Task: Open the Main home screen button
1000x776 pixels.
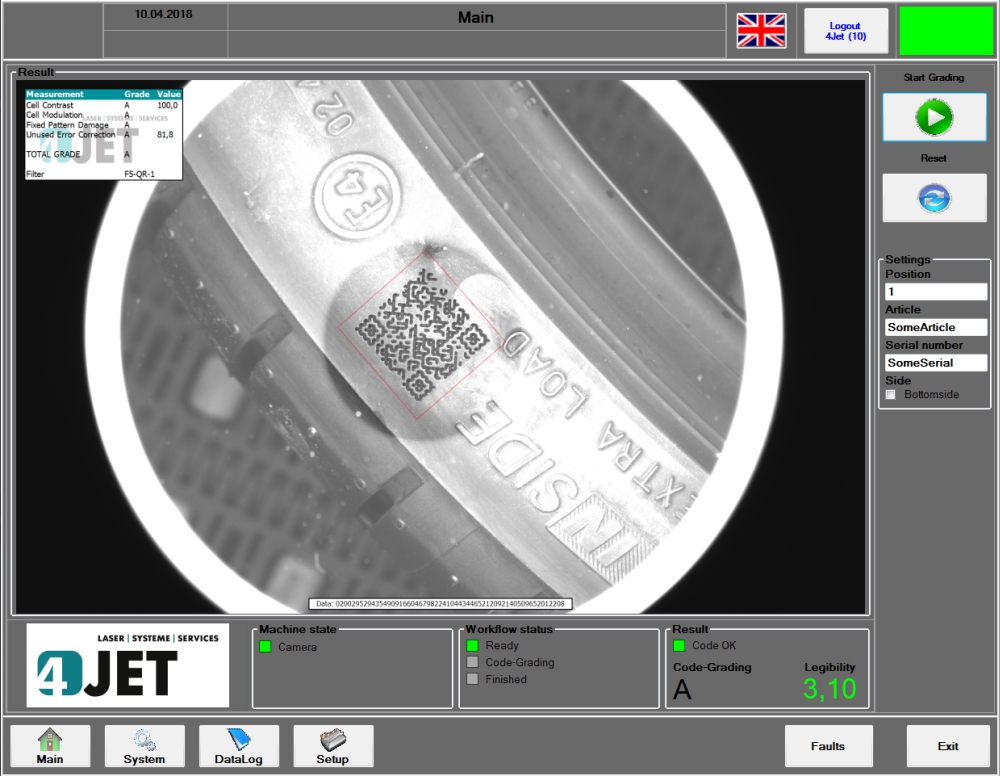Action: click(50, 746)
